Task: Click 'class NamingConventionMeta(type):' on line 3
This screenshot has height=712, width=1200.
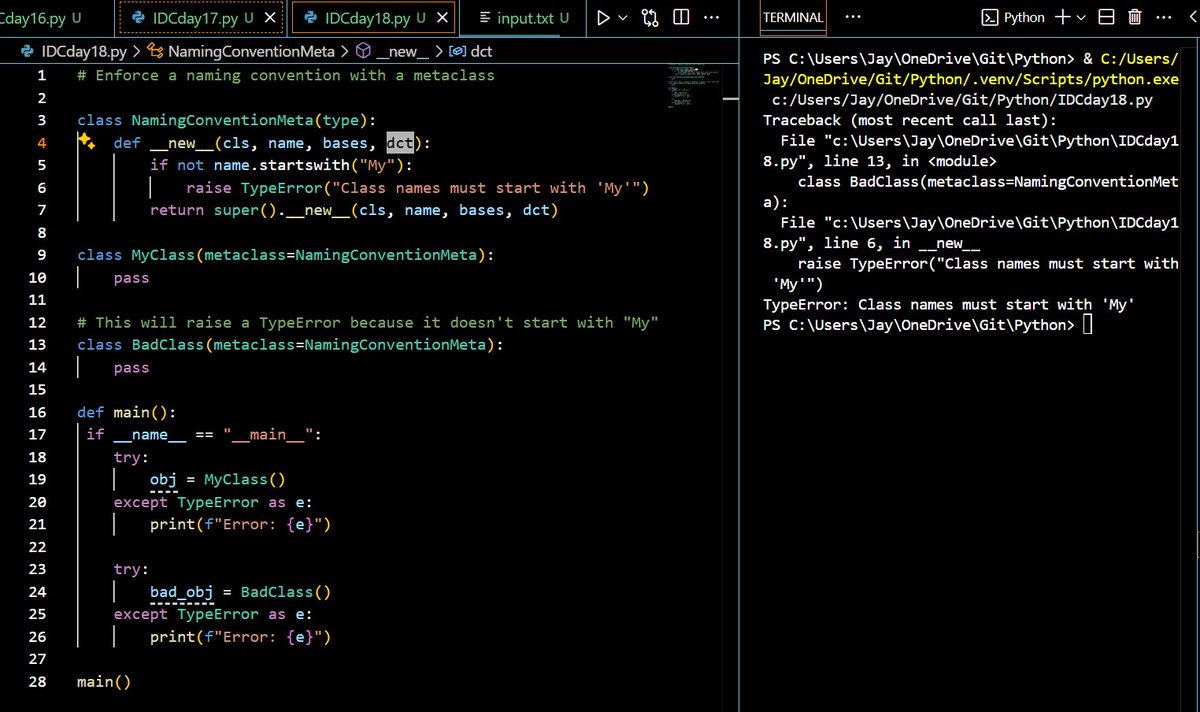Action: click(227, 120)
